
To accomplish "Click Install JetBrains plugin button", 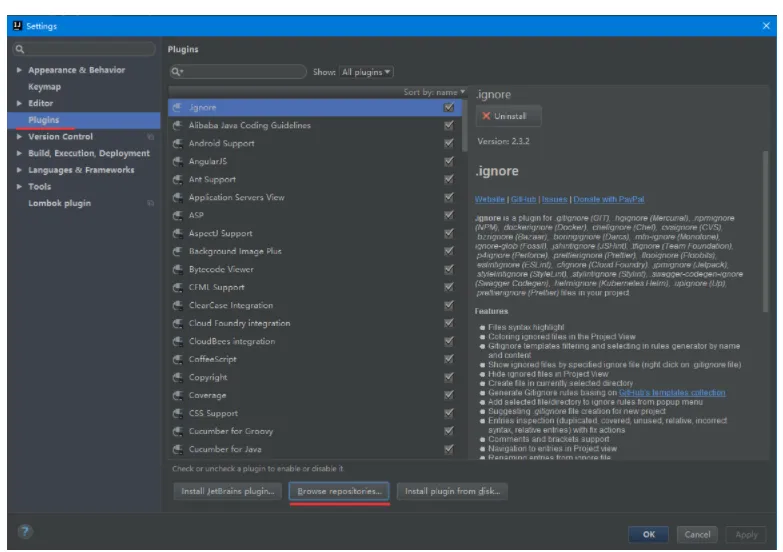I will 228,491.
